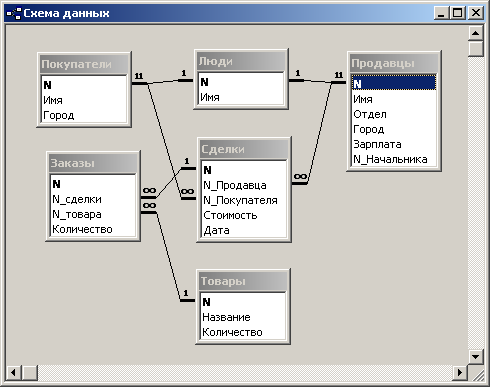The image size is (491, 387).
Task: Select field N in Заказы table
Action: [x=93, y=184]
